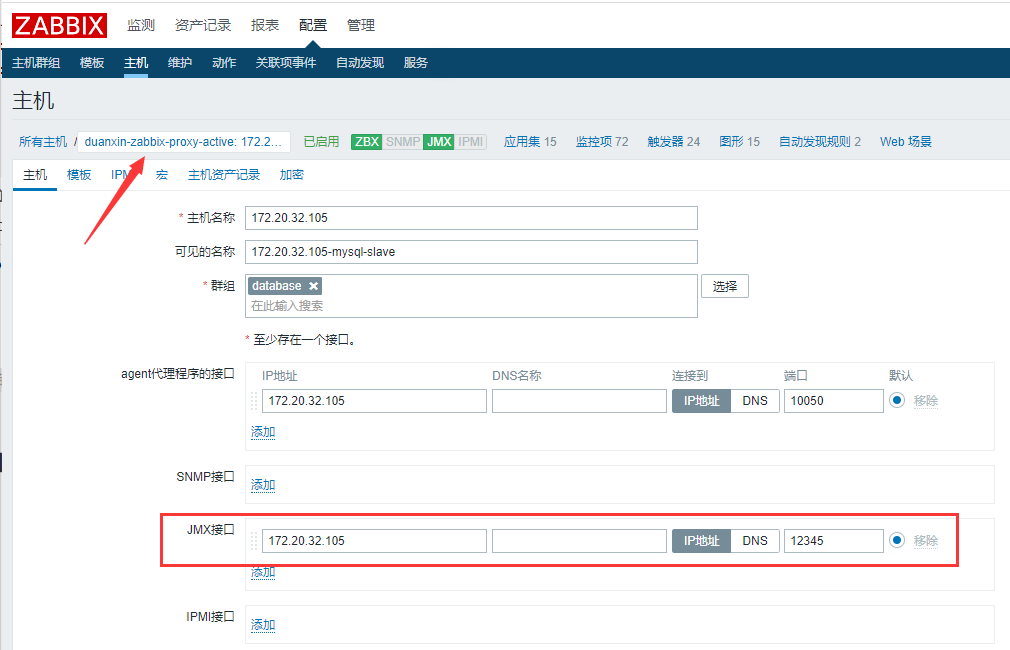Viewport: 1010px width, 650px height.
Task: Go to 维护 submenu
Action: [180, 62]
